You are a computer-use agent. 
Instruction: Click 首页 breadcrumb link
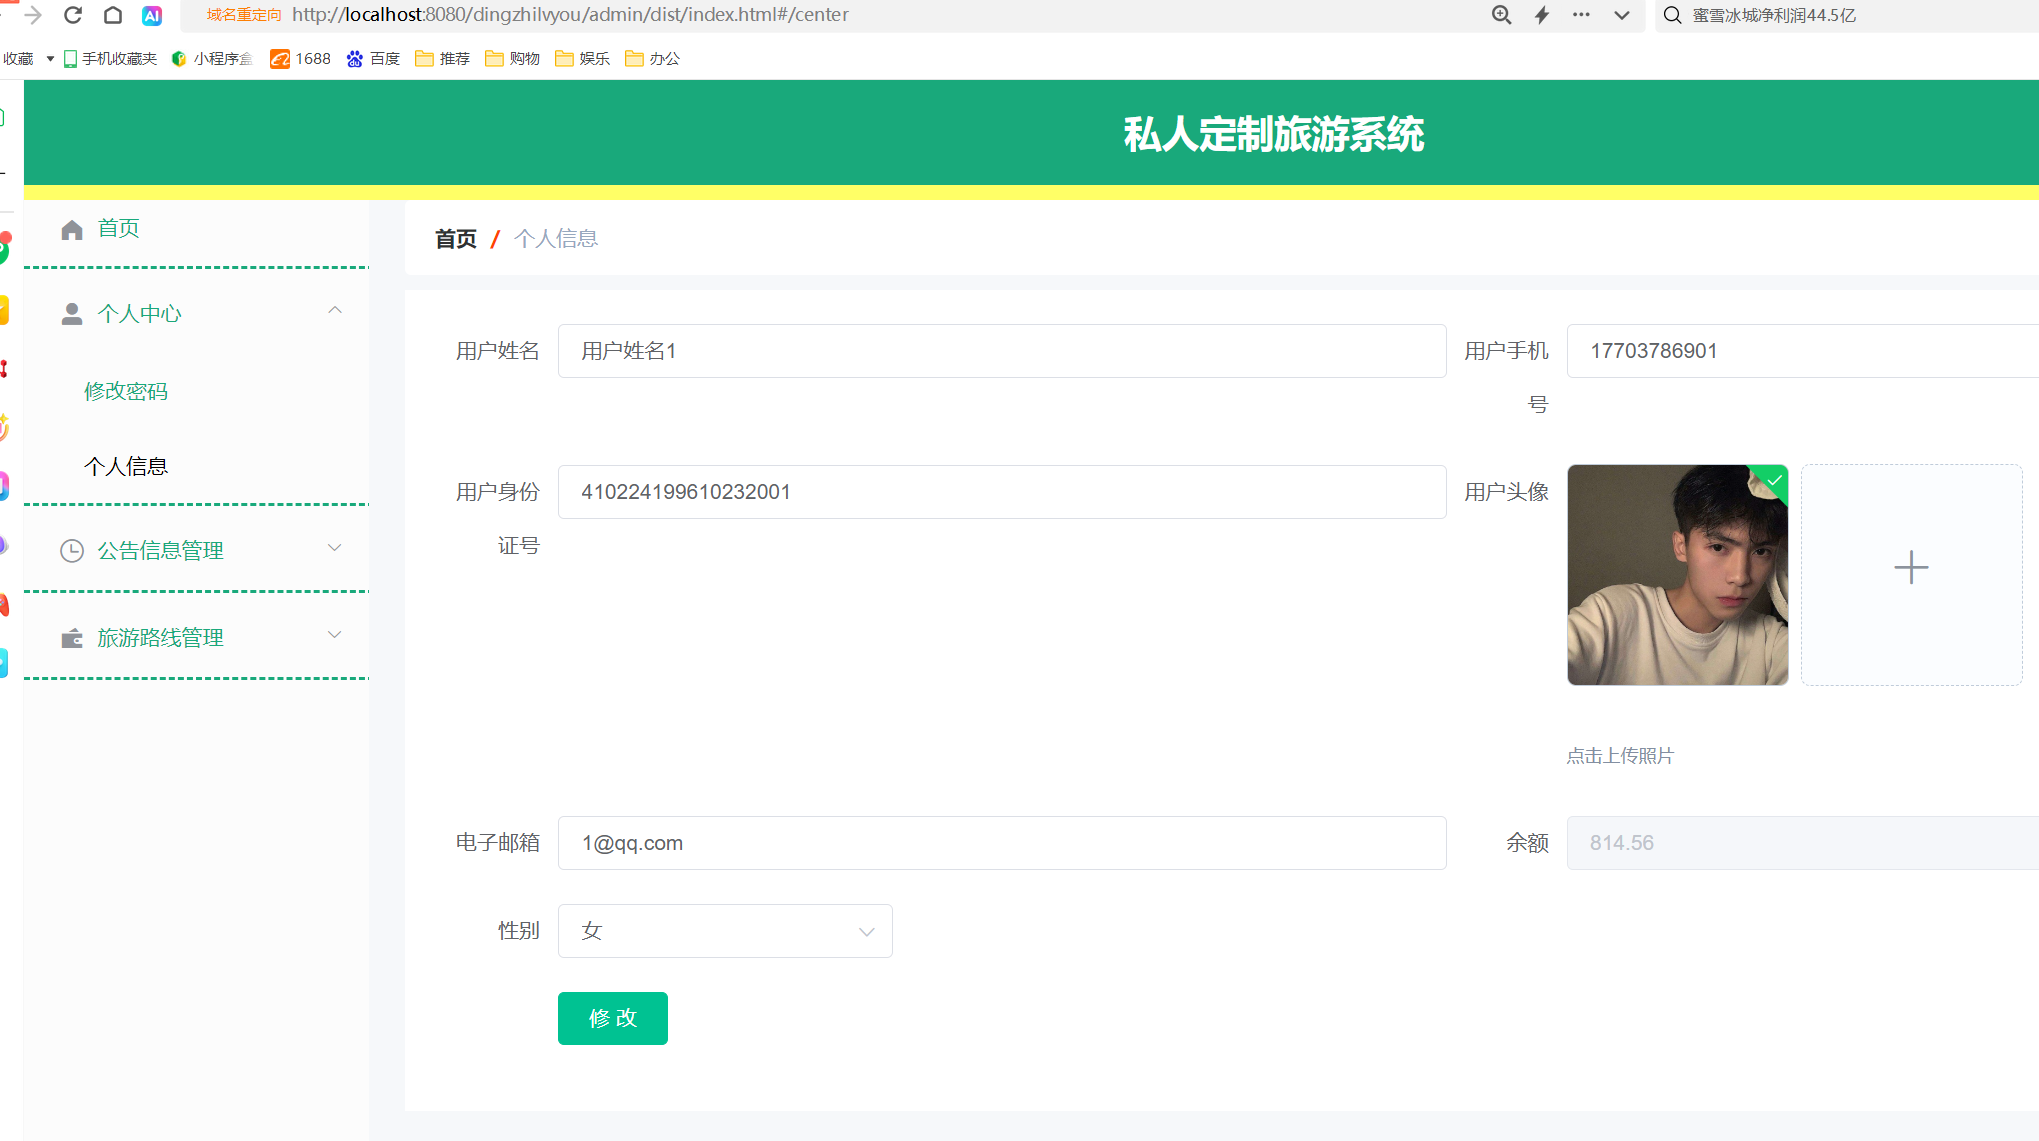tap(456, 239)
